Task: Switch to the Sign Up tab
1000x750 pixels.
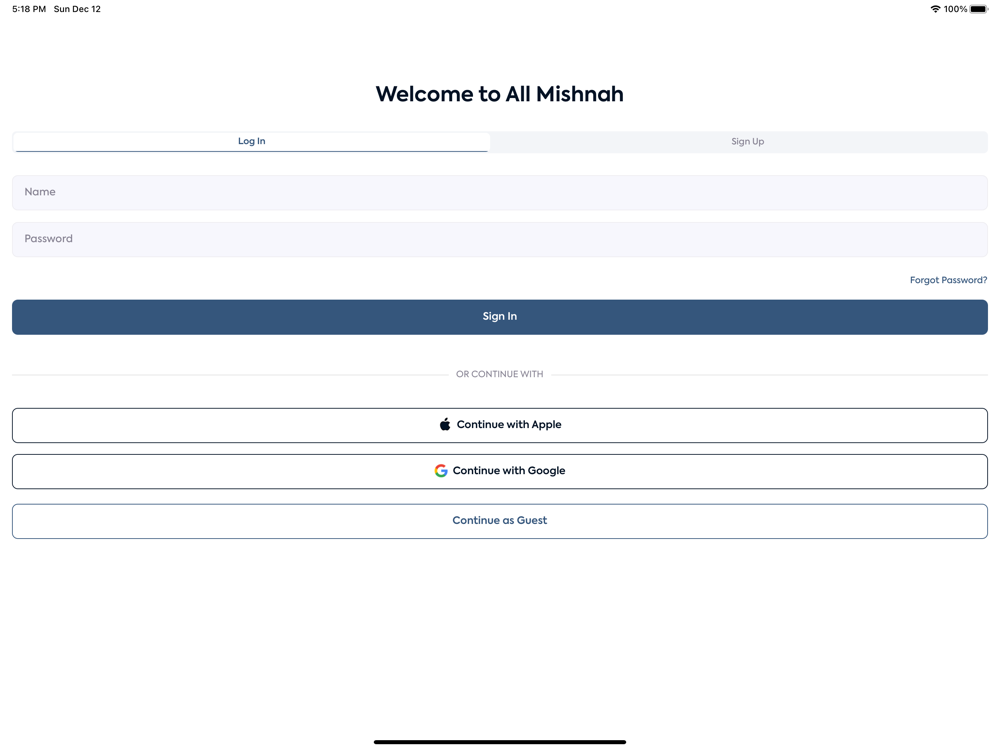Action: tap(747, 142)
